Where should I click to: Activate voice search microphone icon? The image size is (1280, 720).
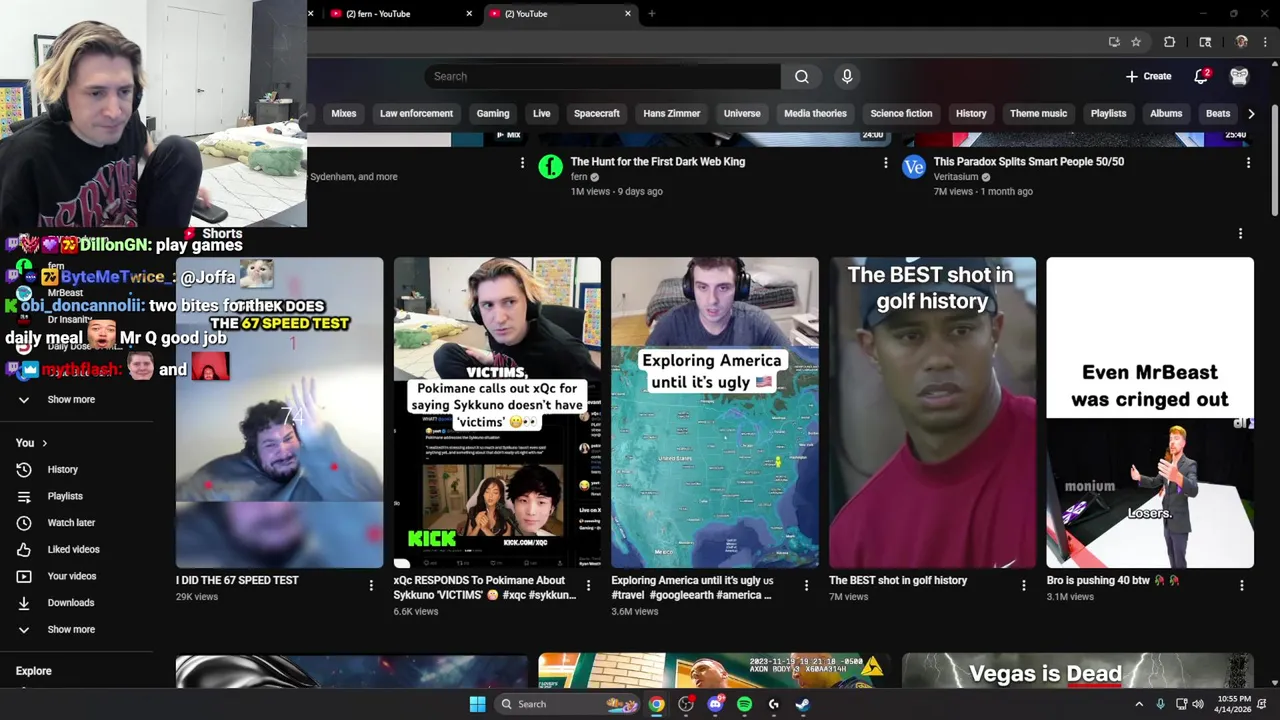click(x=847, y=76)
